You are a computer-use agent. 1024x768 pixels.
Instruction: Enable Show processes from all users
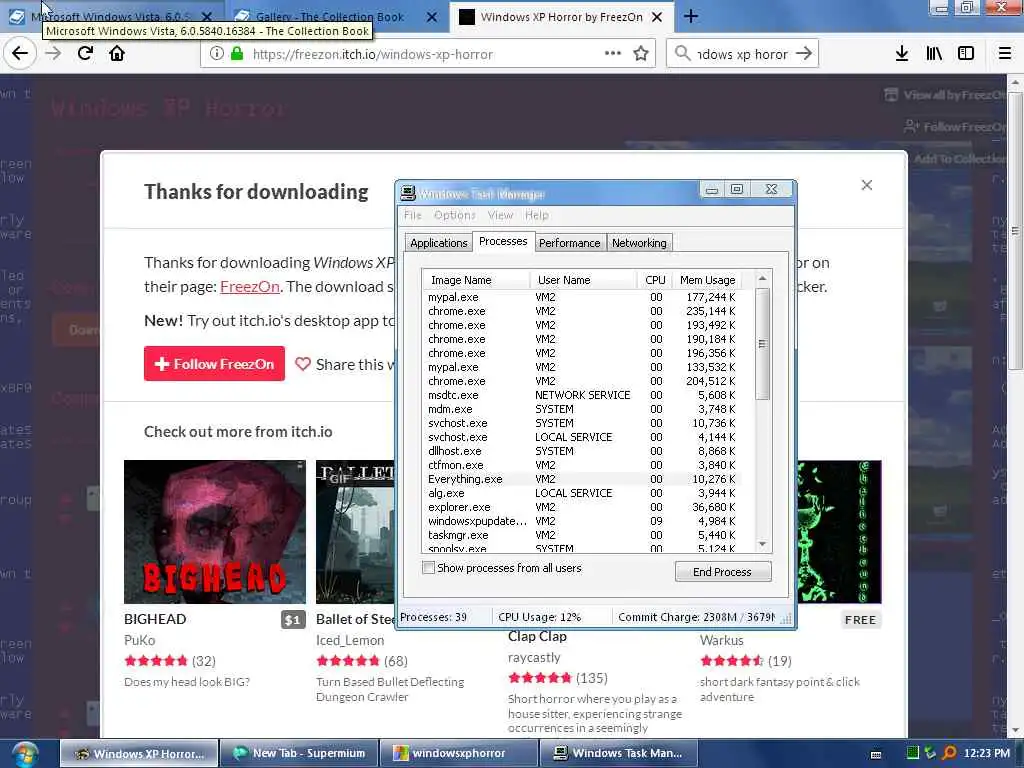(428, 568)
